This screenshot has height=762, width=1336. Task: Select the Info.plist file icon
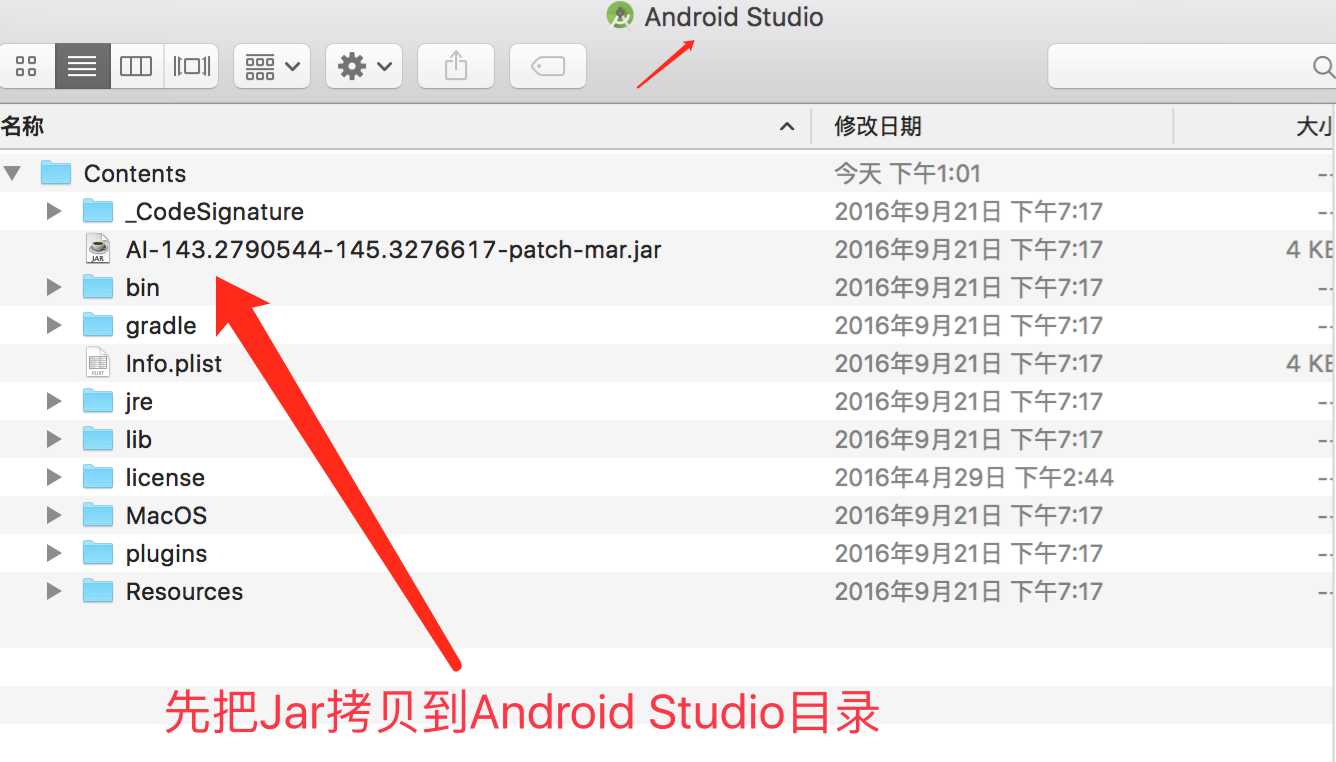(98, 363)
